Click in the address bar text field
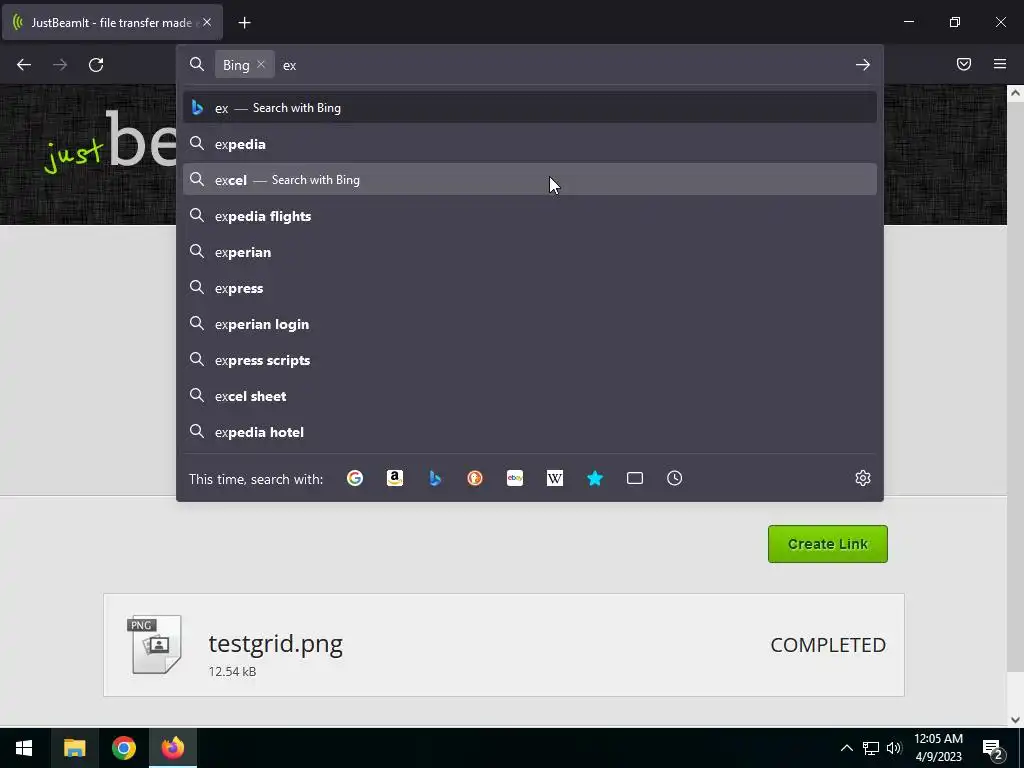This screenshot has height=768, width=1024. [562, 65]
